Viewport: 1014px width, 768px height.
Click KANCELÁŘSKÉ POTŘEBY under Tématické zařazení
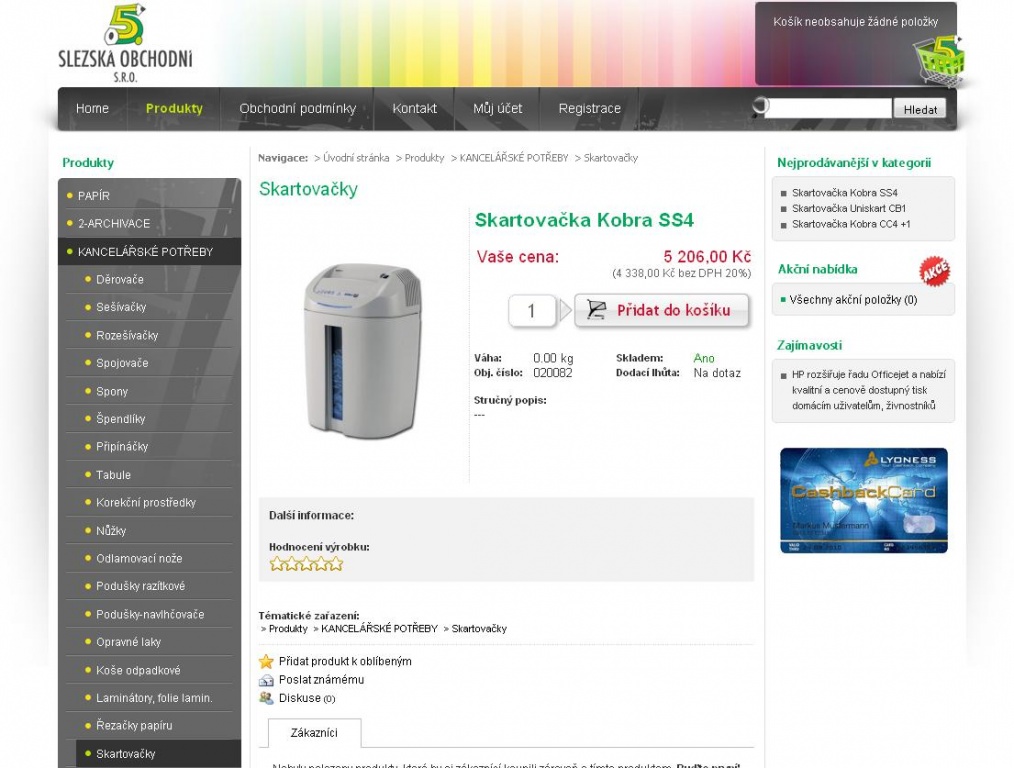pos(380,628)
